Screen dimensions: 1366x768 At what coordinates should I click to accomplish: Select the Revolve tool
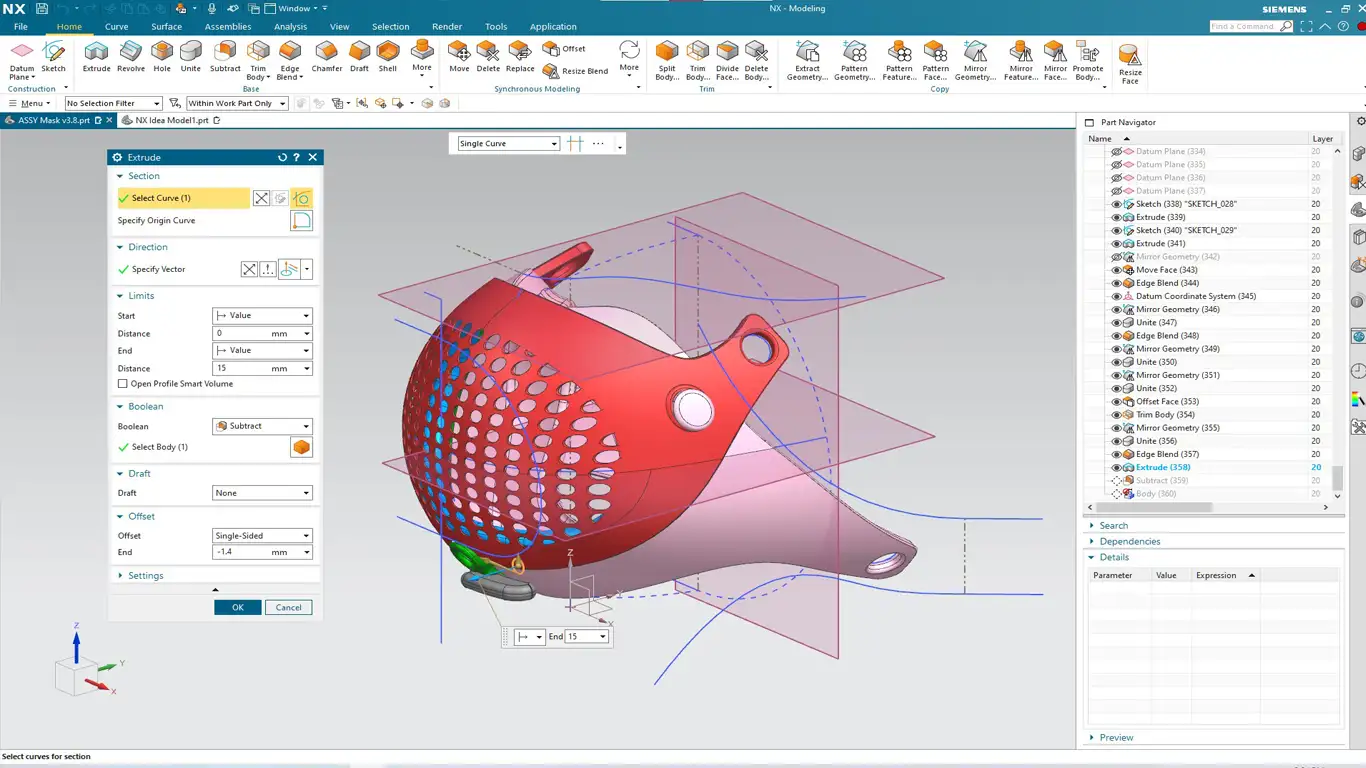click(131, 56)
